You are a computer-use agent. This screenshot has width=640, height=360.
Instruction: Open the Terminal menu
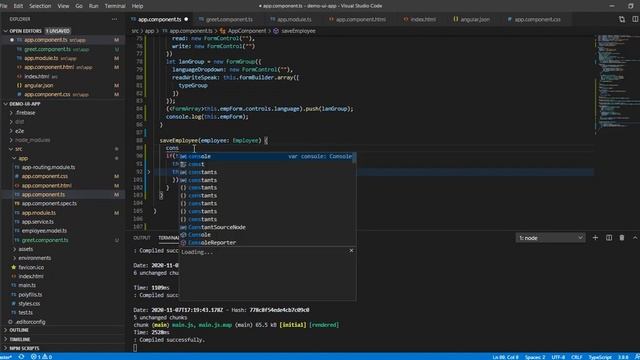click(x=115, y=6)
